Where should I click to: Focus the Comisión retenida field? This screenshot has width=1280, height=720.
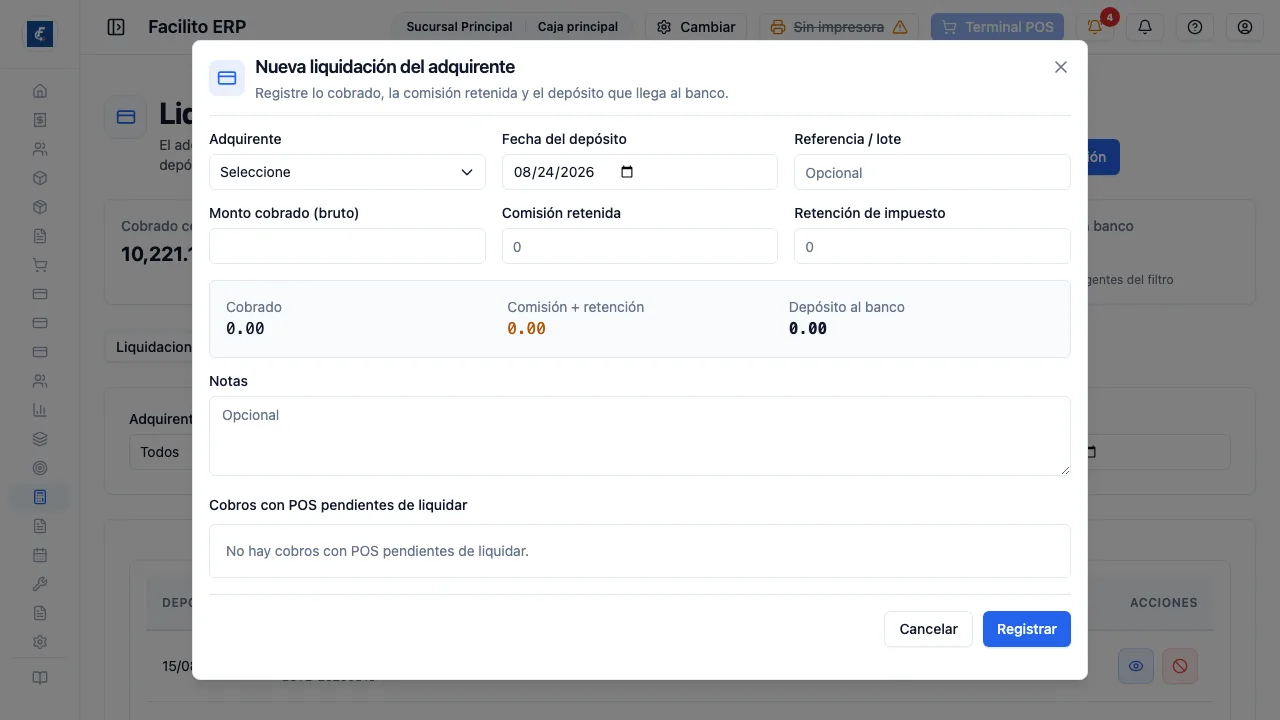click(x=640, y=246)
